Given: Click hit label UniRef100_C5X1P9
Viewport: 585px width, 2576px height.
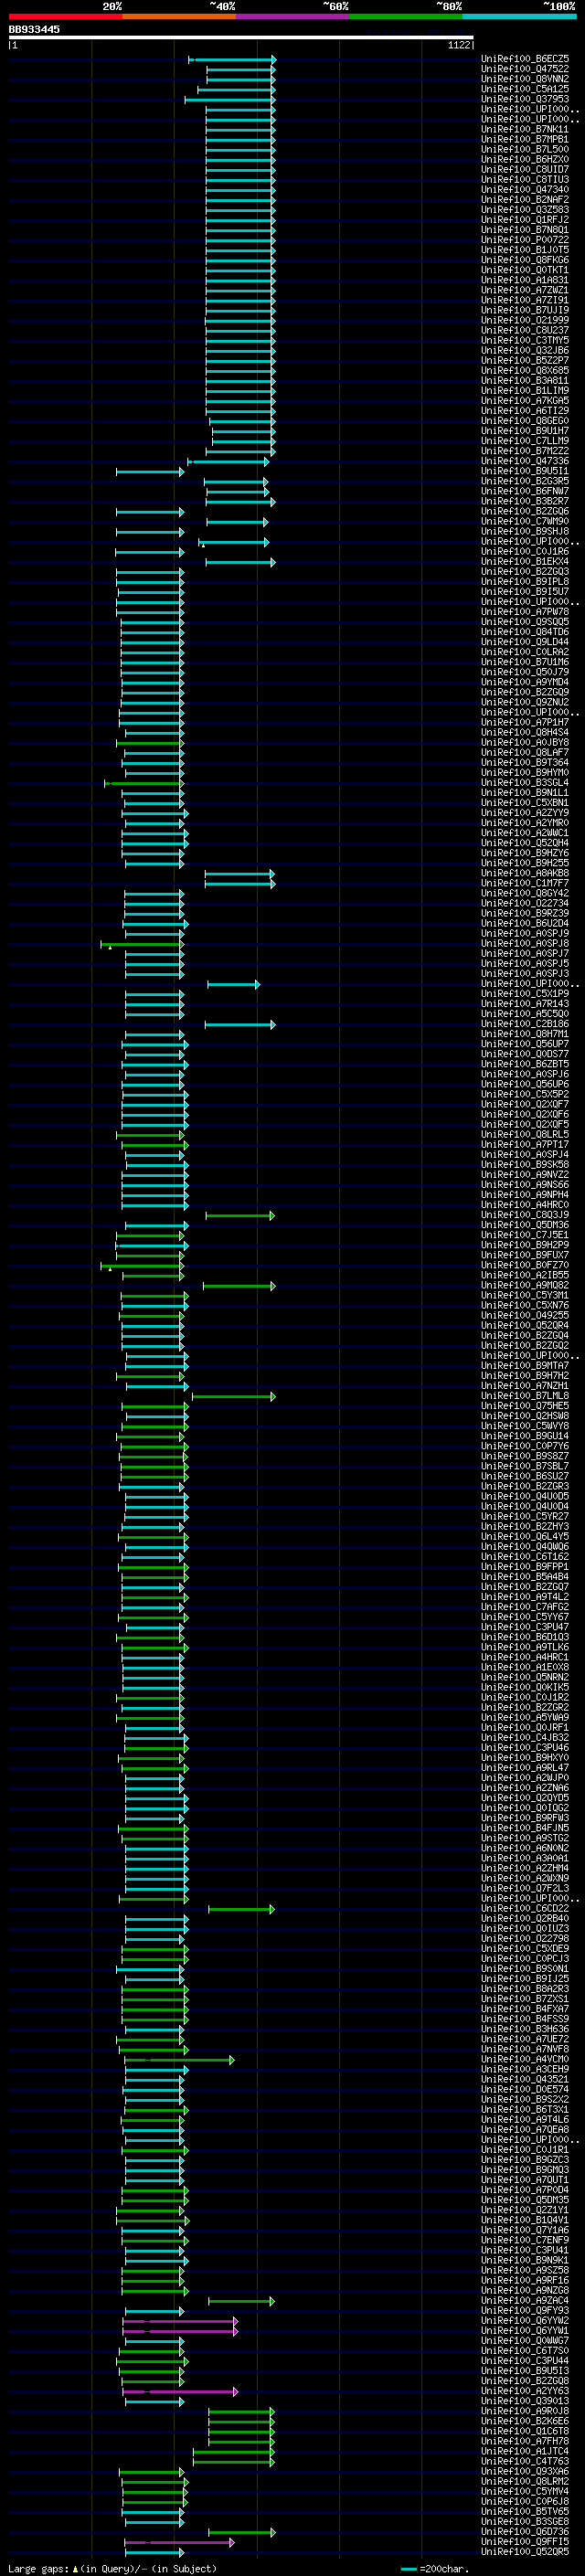Looking at the screenshot, I should [x=525, y=993].
